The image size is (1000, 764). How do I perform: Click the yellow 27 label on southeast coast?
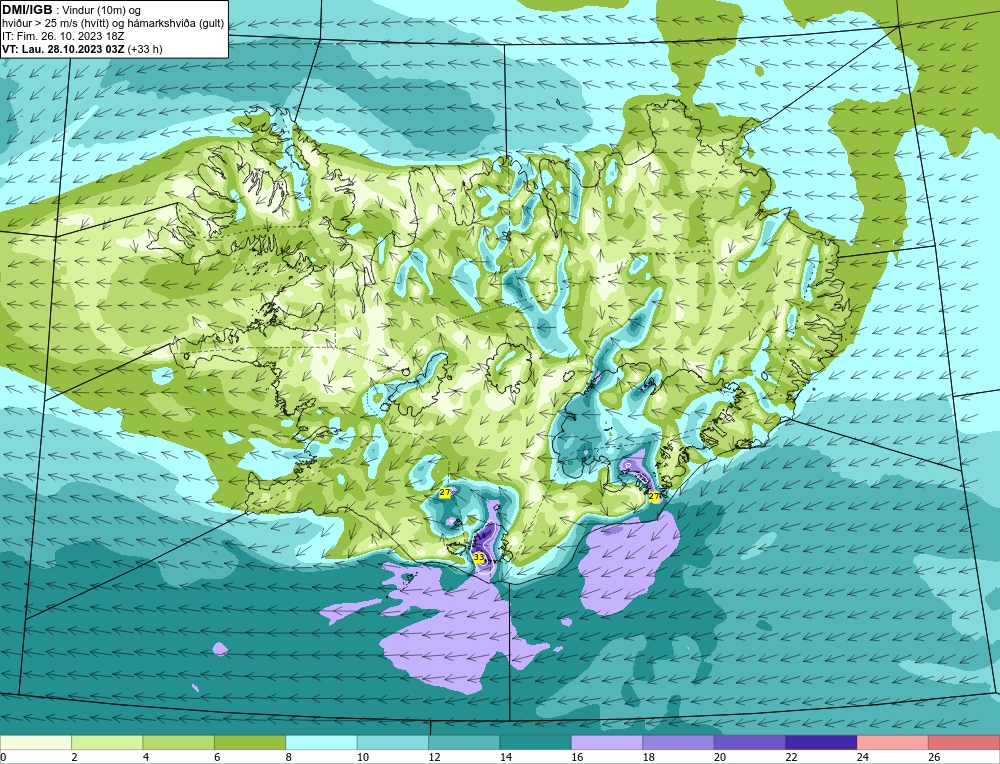(654, 496)
